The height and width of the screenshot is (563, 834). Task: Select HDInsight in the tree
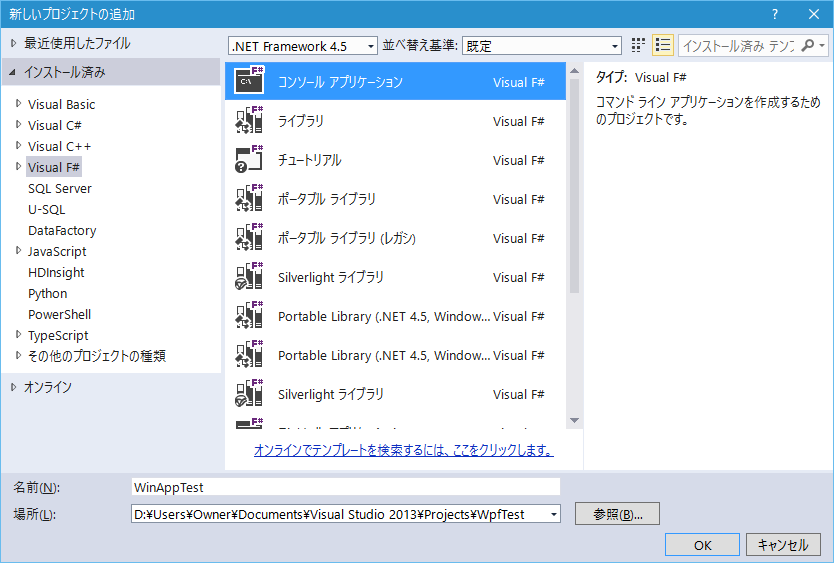(x=56, y=272)
